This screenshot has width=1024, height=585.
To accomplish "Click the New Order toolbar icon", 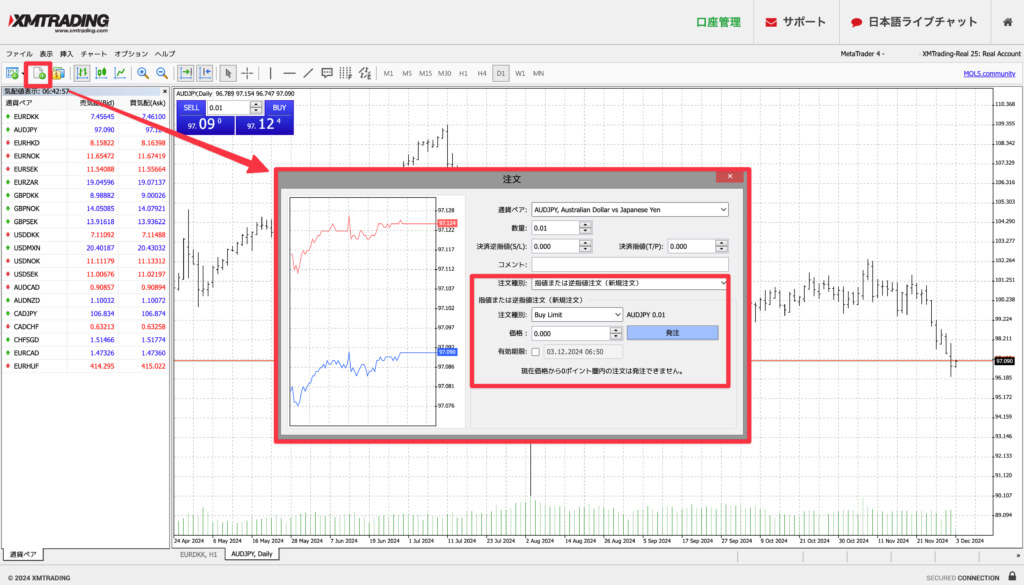I will click(38, 73).
